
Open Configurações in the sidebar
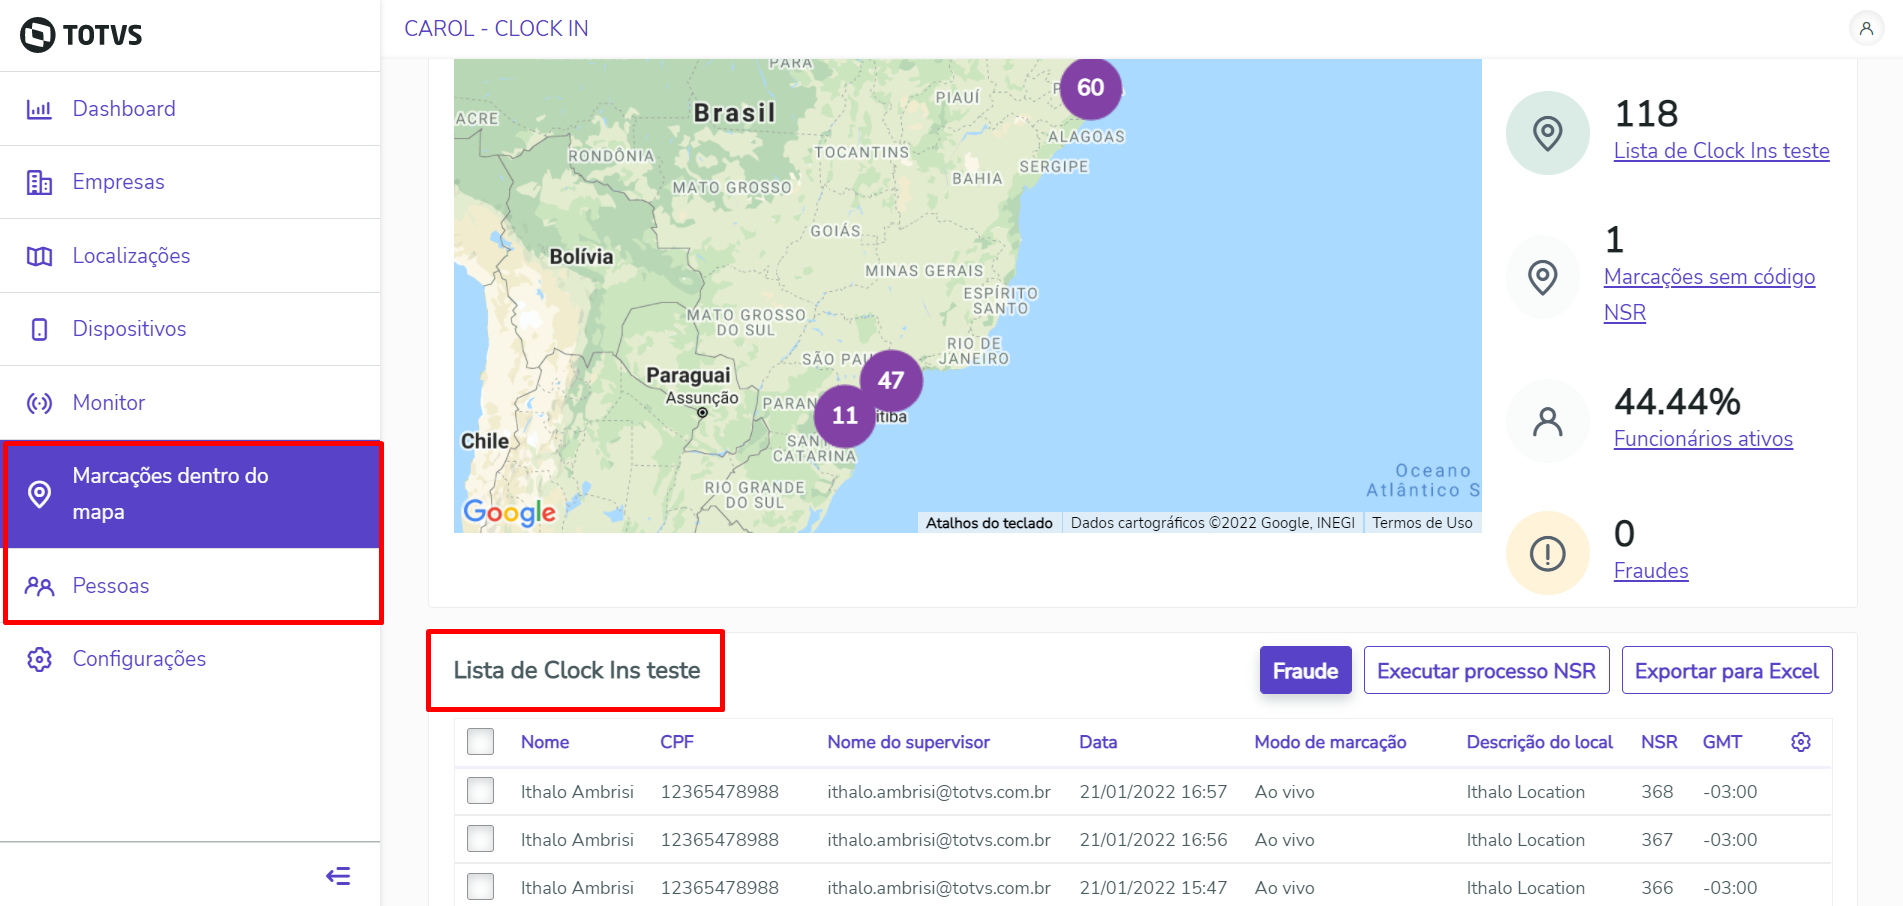click(139, 659)
